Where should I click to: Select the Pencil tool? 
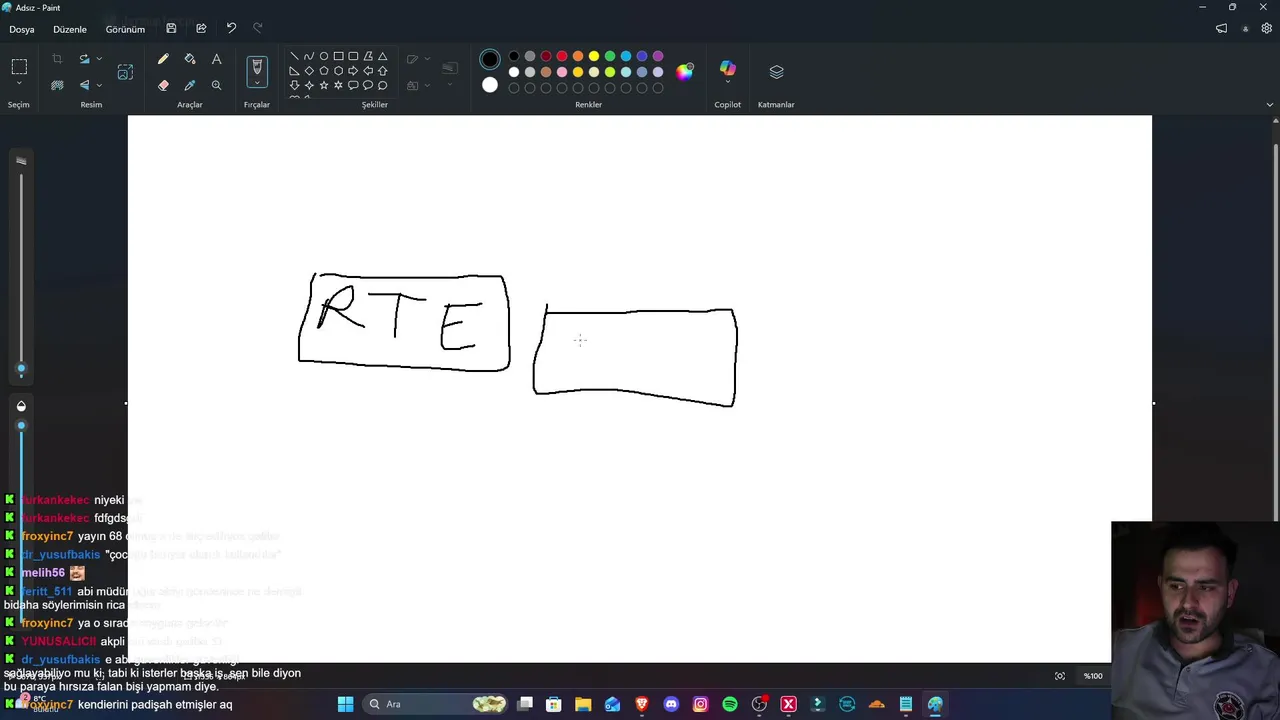point(163,59)
